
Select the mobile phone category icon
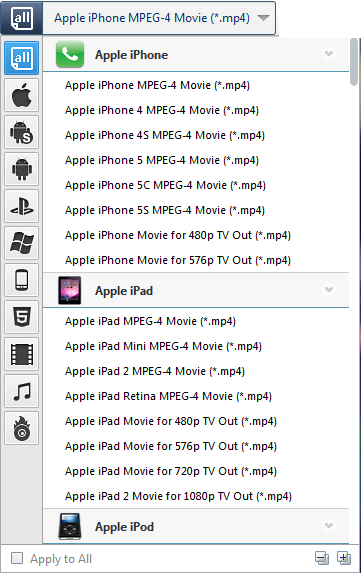pyautogui.click(x=22, y=280)
